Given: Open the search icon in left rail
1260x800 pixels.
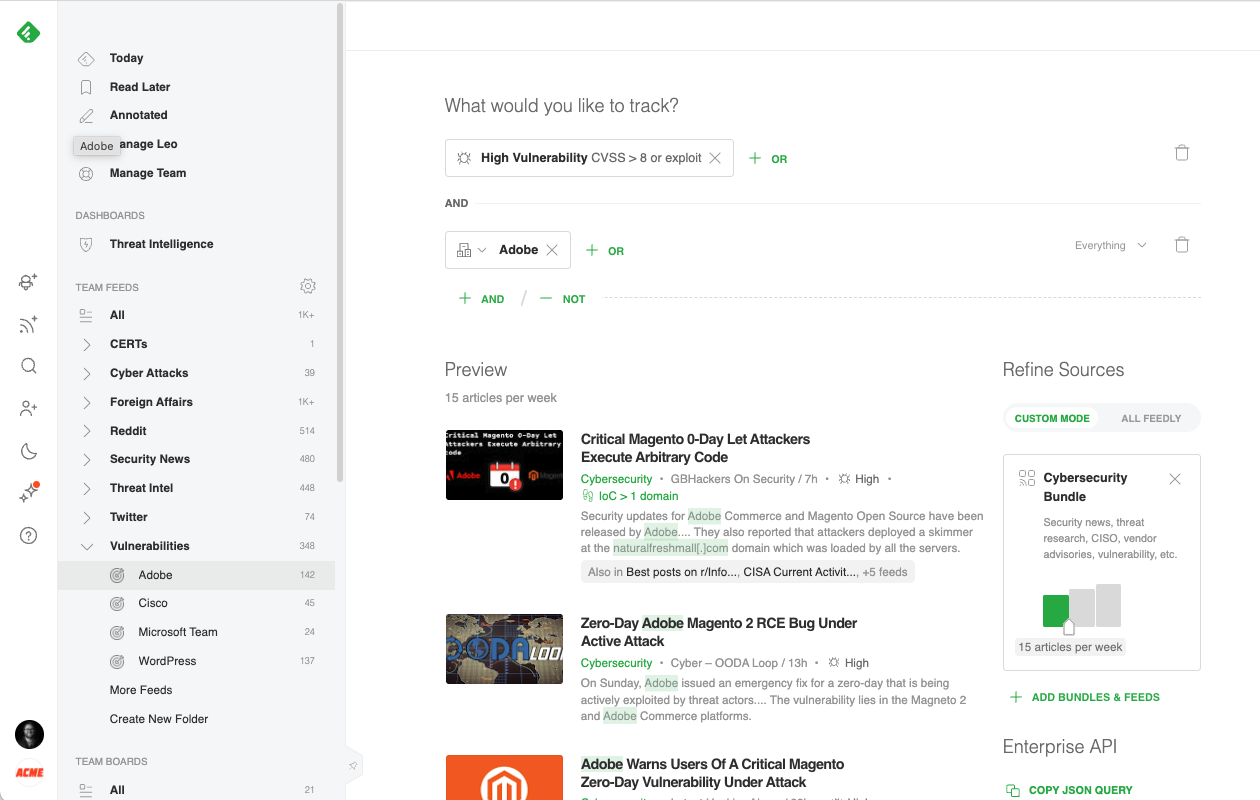Looking at the screenshot, I should pos(28,366).
